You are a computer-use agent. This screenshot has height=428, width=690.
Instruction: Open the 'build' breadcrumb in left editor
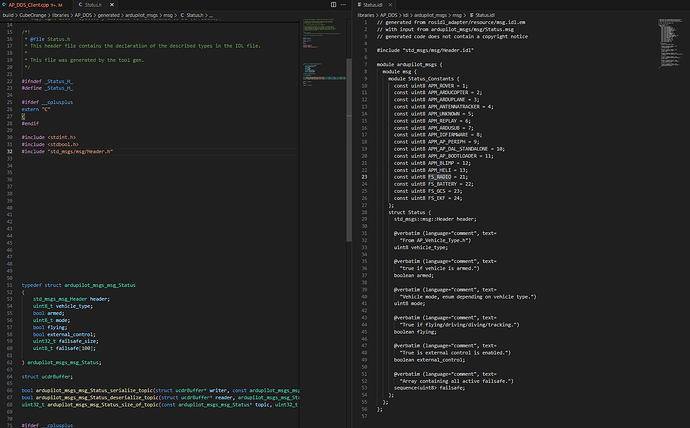click(8, 15)
